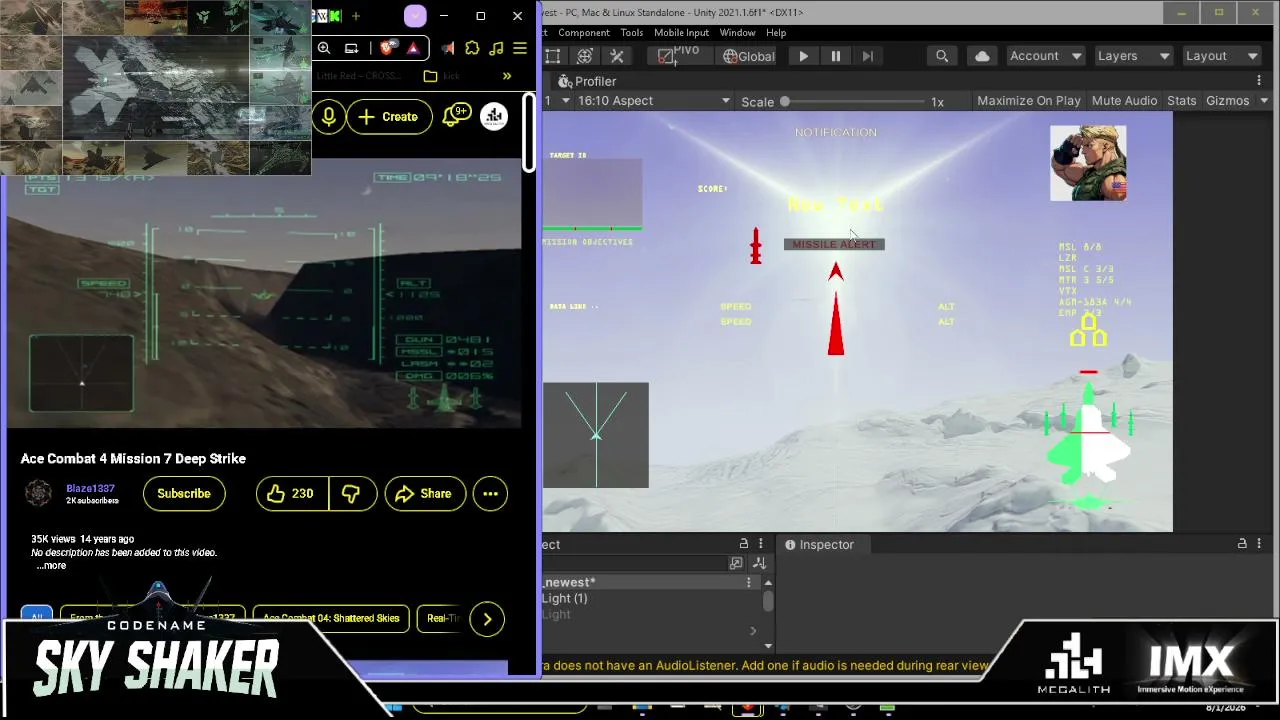Click the browser zoom magnifier icon
The image size is (1280, 720).
(x=324, y=48)
